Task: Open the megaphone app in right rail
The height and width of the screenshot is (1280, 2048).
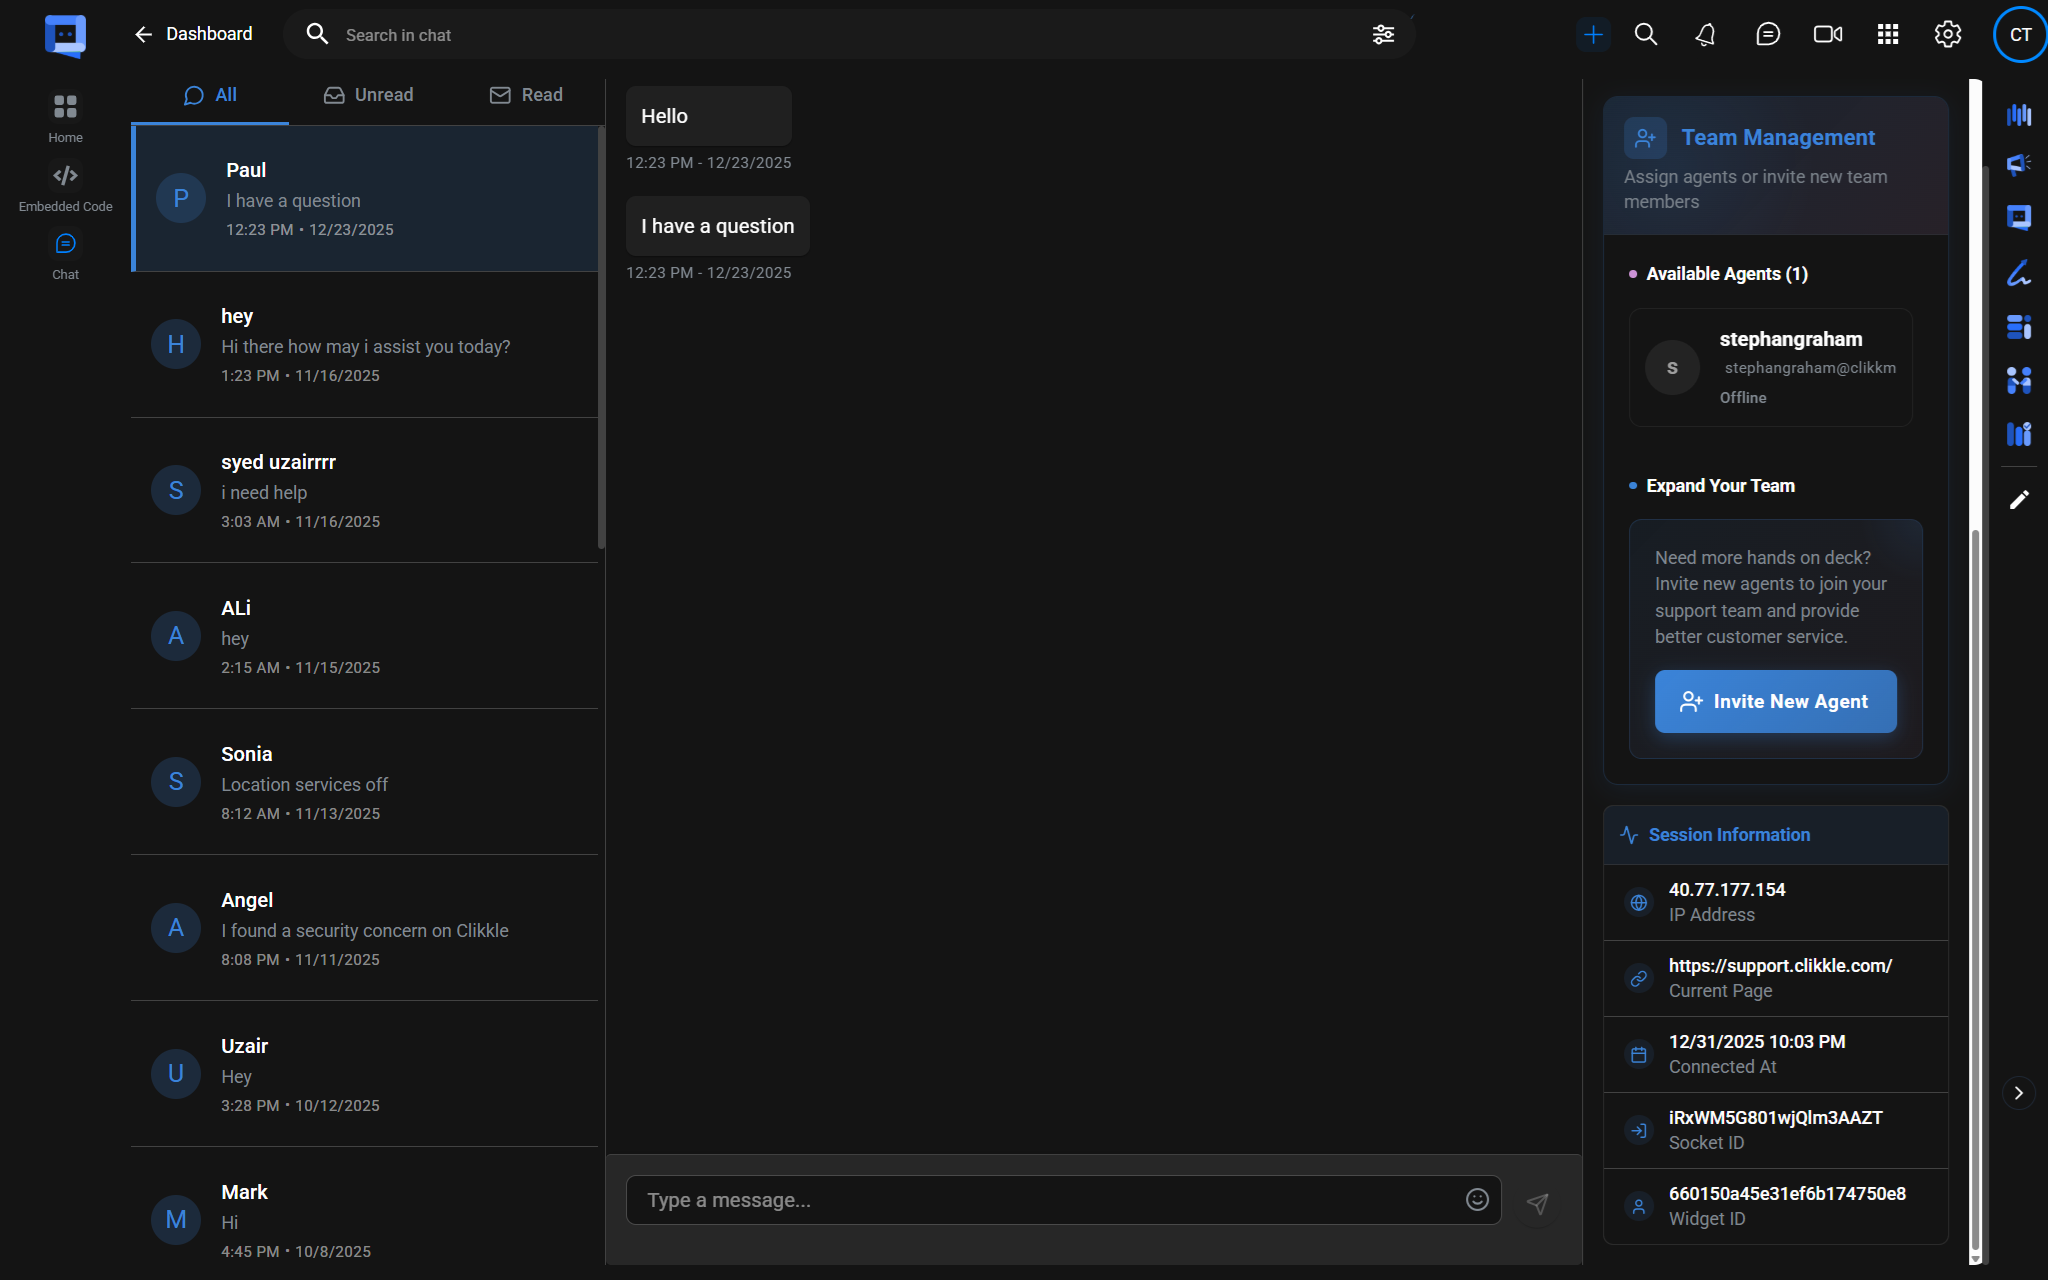Action: point(2018,164)
